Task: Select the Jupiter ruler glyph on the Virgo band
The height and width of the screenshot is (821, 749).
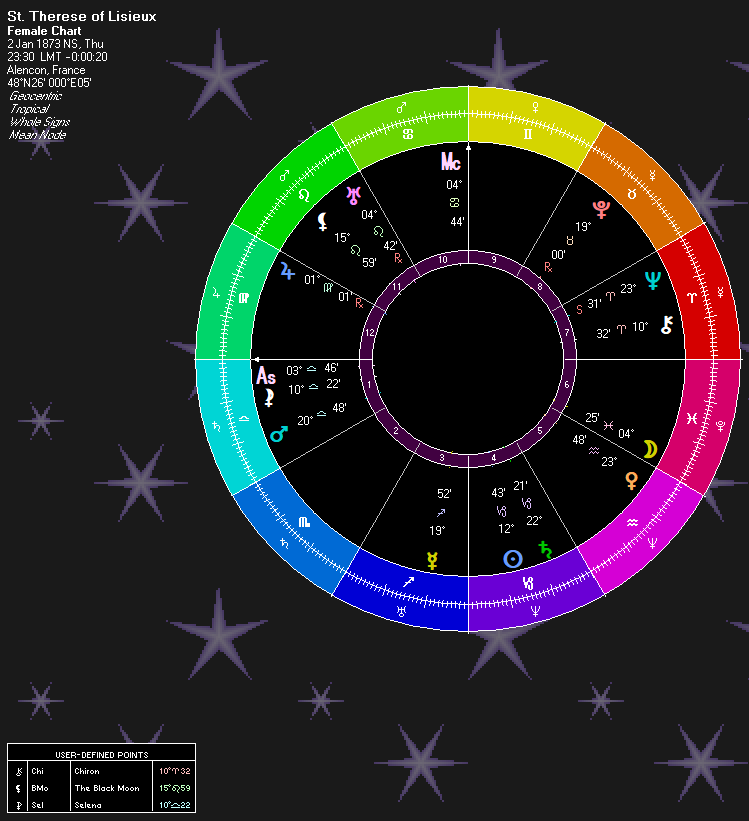Action: (x=216, y=293)
